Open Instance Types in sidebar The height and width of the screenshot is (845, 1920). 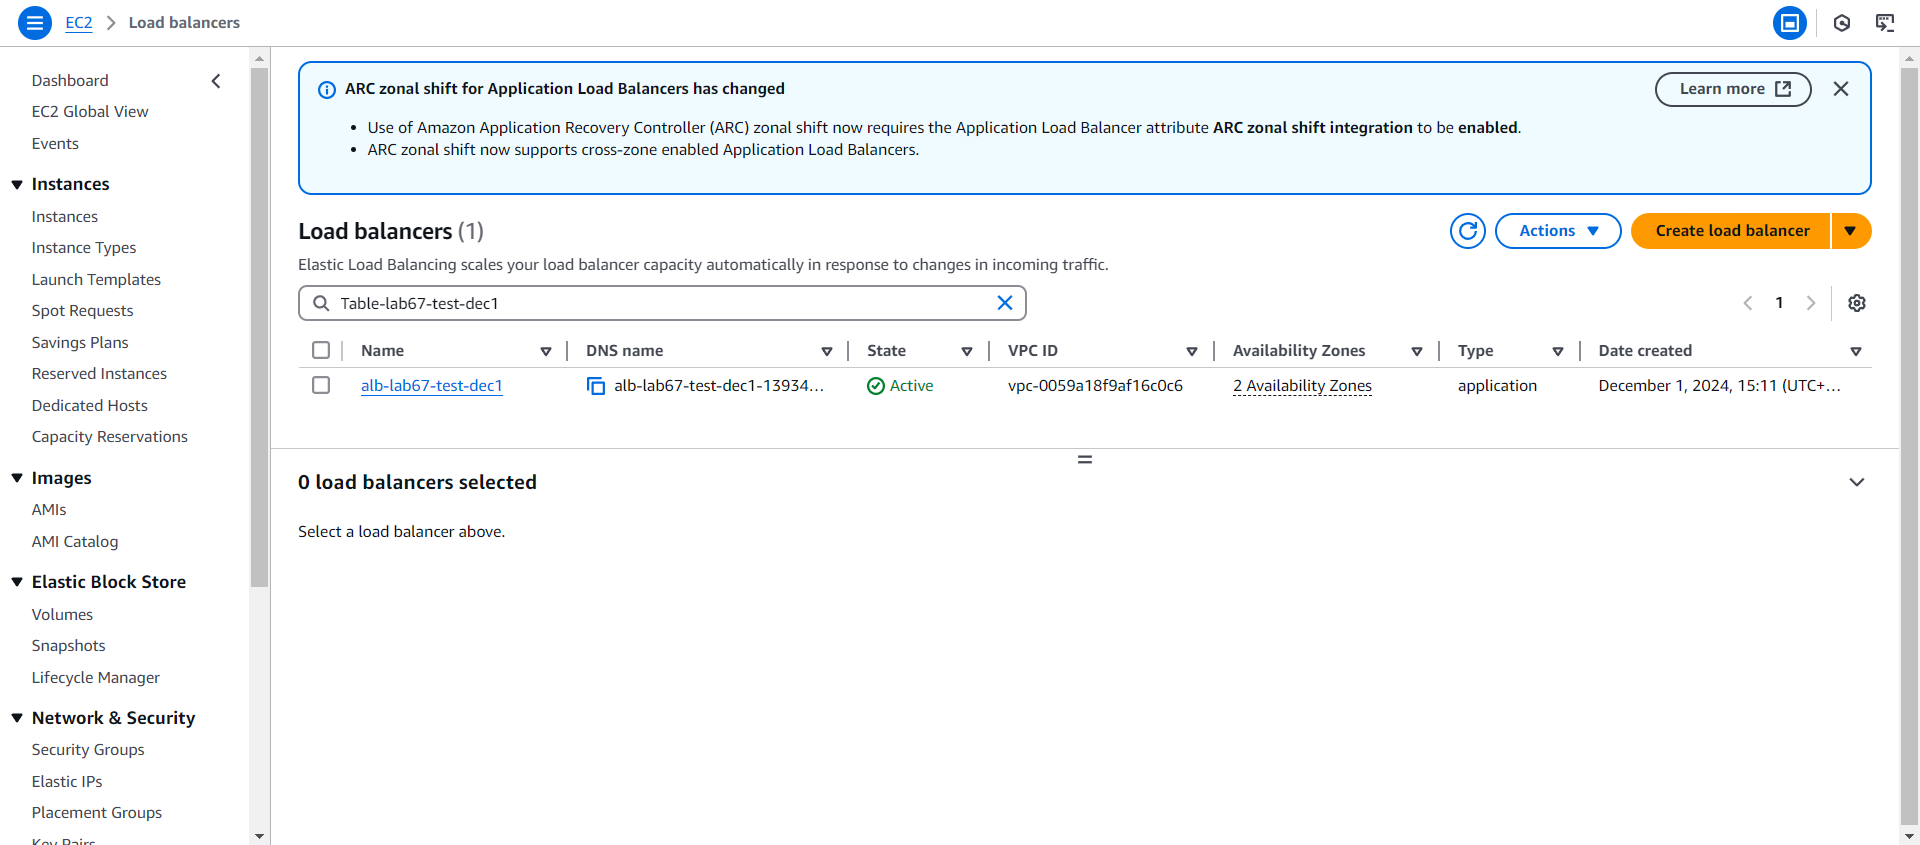(x=84, y=248)
